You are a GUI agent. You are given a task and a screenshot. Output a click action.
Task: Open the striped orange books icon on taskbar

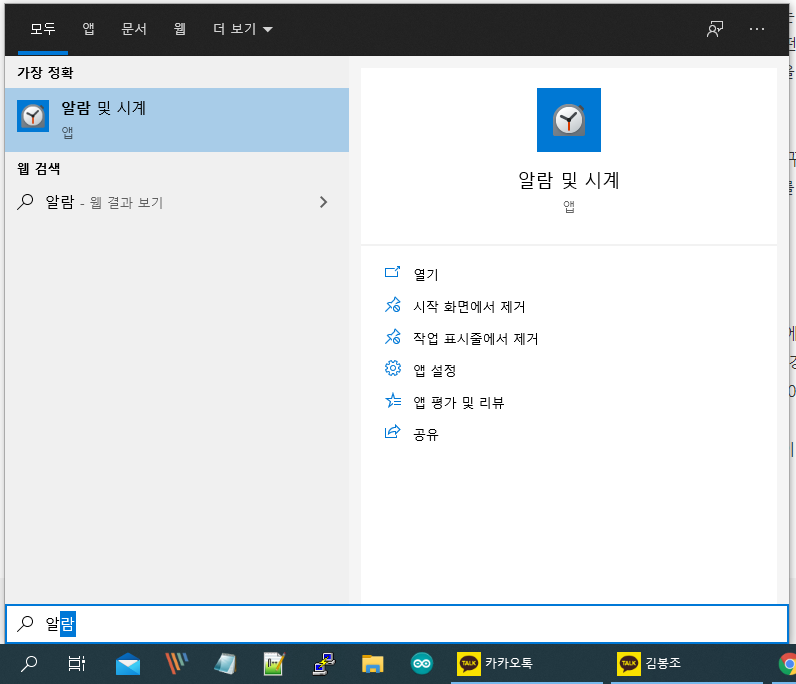click(176, 663)
